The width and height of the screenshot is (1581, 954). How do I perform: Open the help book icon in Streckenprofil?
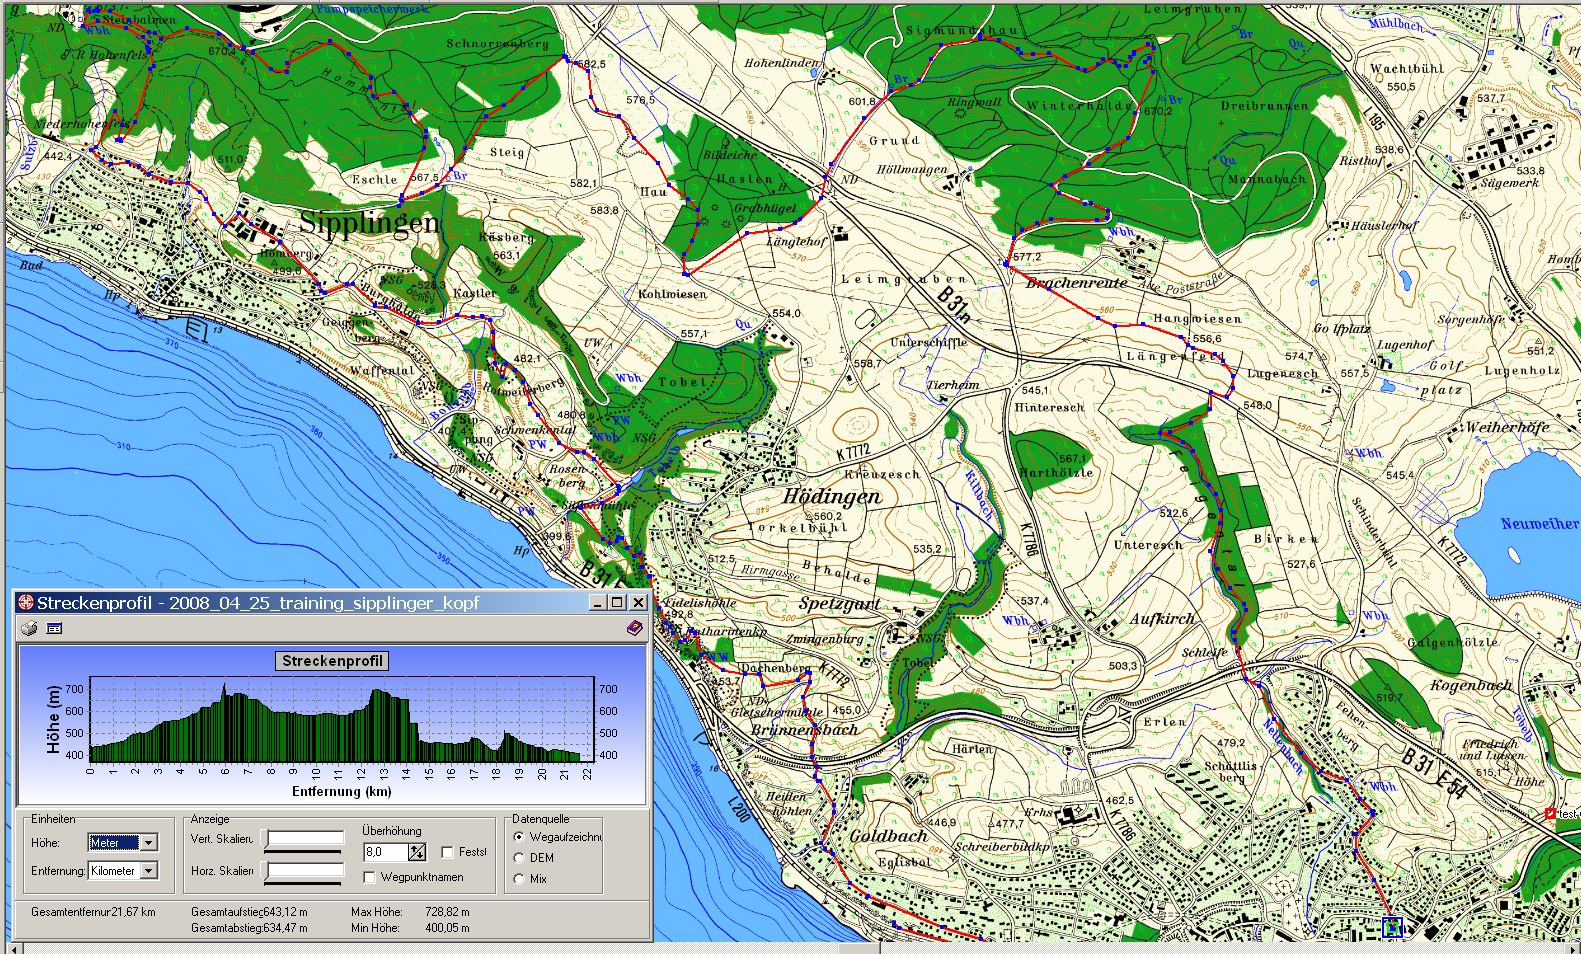(x=634, y=628)
